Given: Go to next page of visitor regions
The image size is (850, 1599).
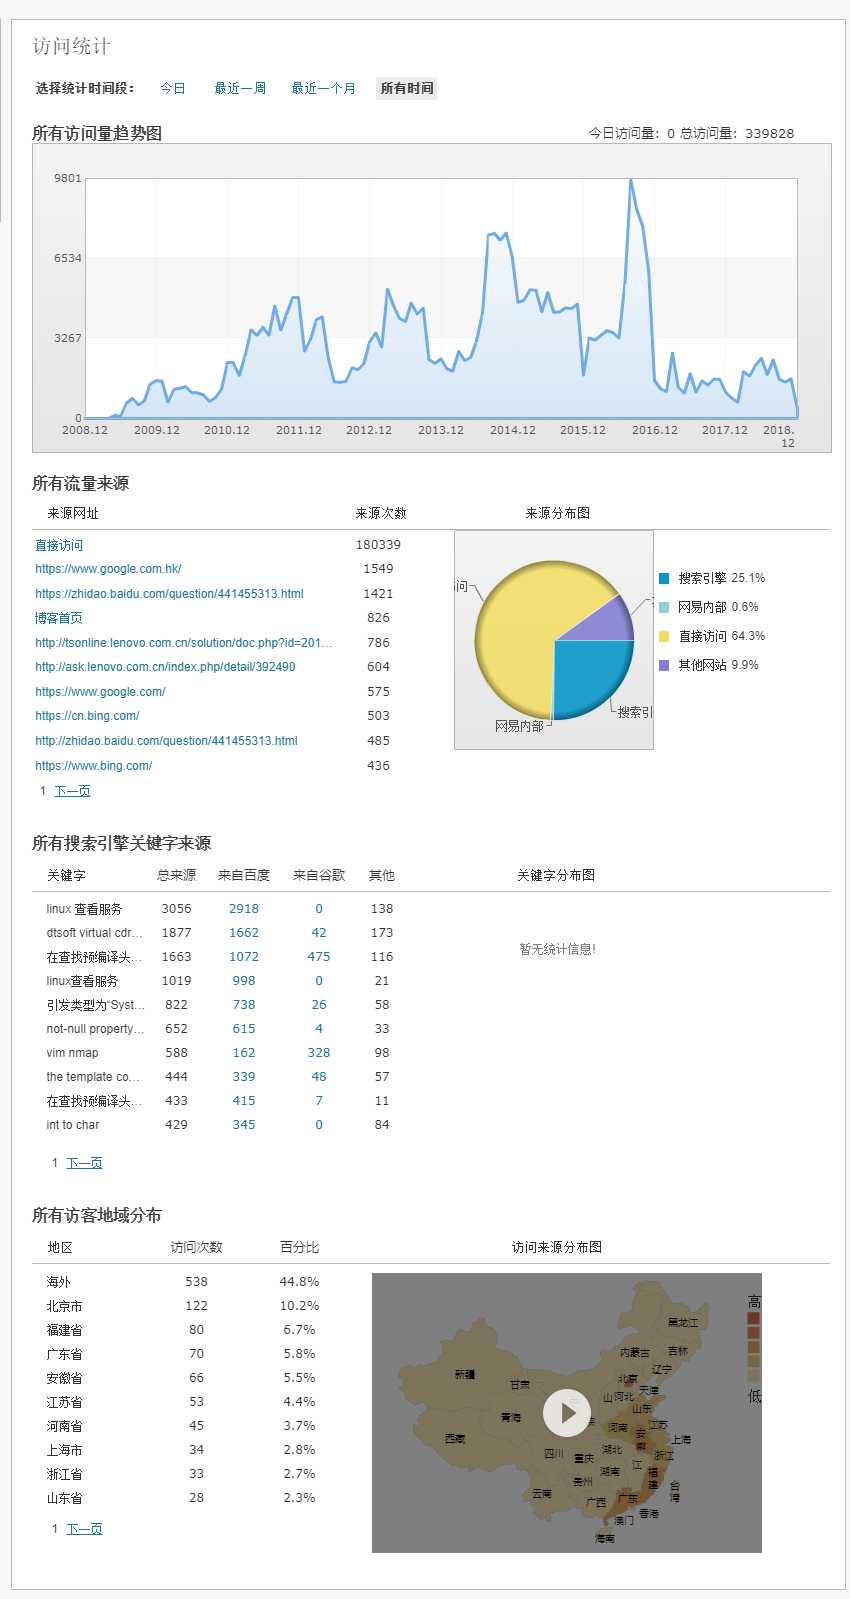Looking at the screenshot, I should (x=84, y=1529).
